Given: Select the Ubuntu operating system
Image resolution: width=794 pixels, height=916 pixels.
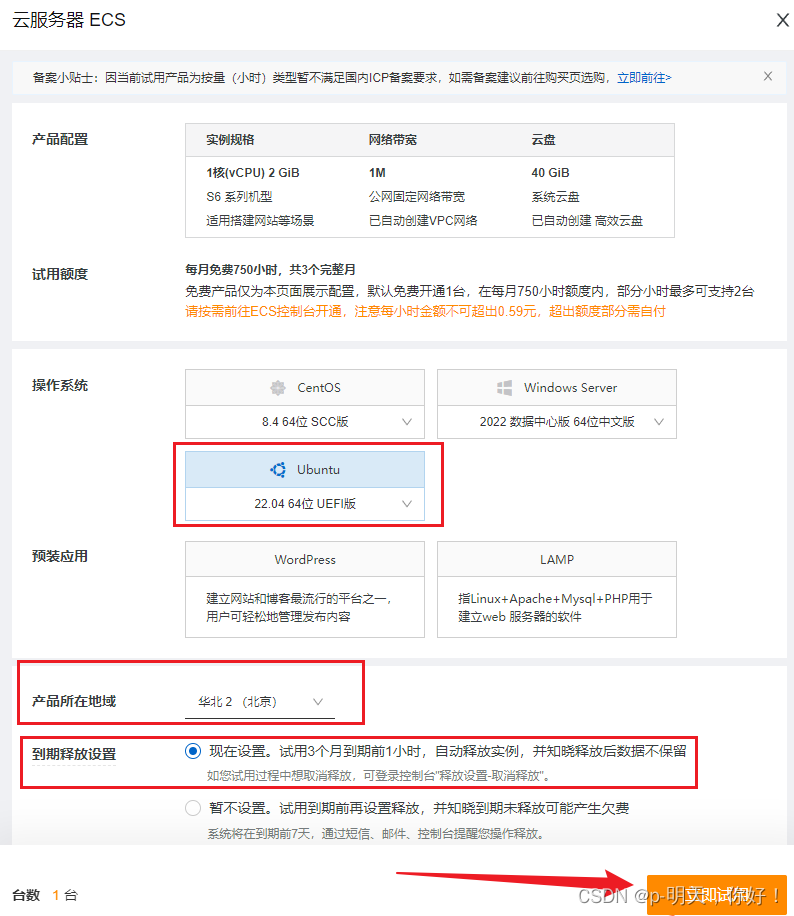Looking at the screenshot, I should [x=305, y=469].
